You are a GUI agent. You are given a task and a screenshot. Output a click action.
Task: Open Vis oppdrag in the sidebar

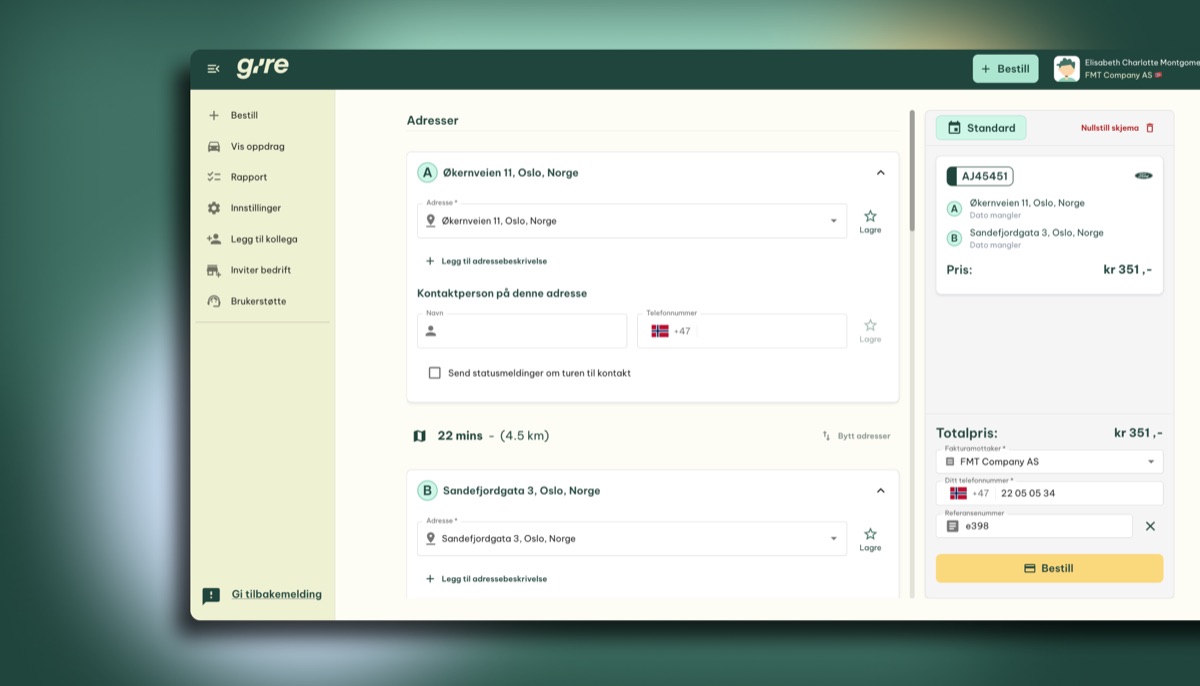(x=257, y=146)
